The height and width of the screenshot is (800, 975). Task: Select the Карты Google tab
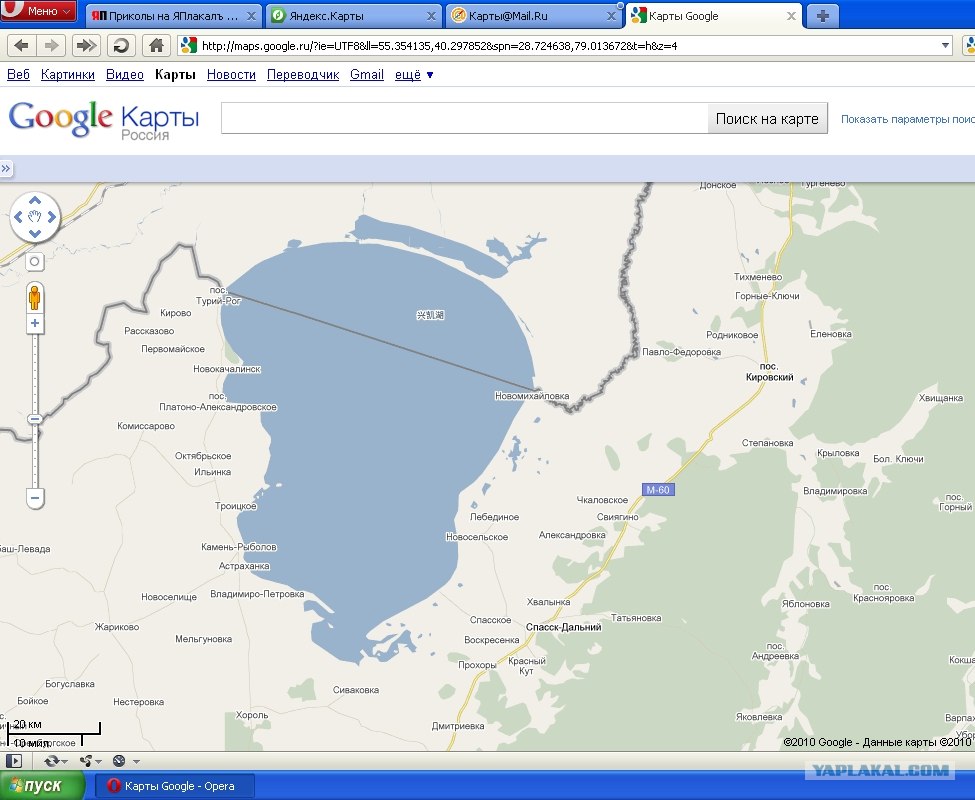714,16
